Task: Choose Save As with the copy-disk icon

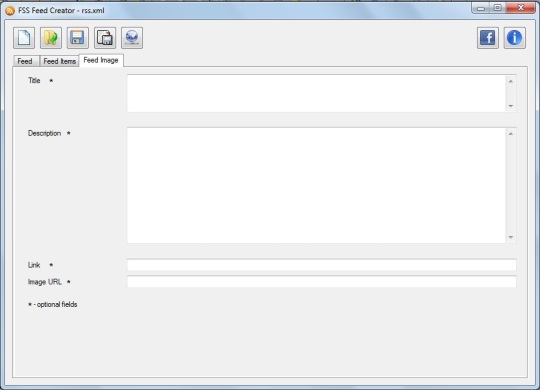Action: click(105, 38)
